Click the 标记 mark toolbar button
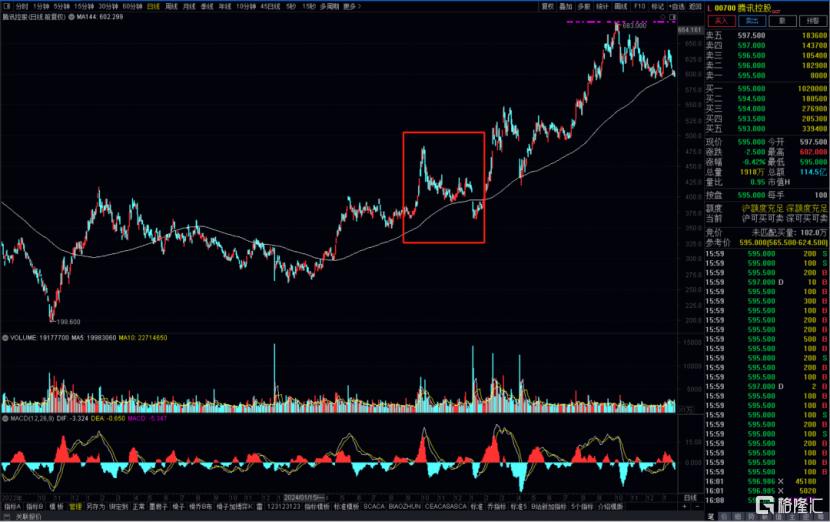 click(x=657, y=6)
